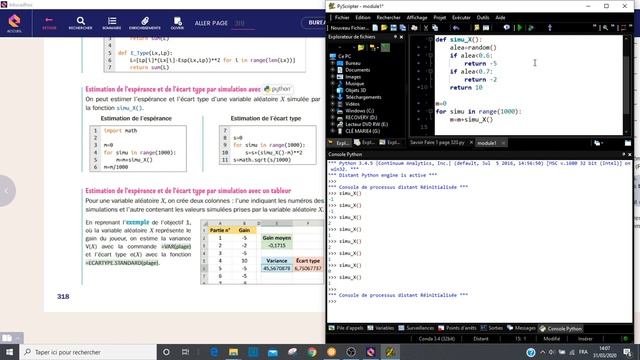Click the copy icon in PyScripter toolbar
This screenshot has height=360, width=640.
(x=435, y=28)
